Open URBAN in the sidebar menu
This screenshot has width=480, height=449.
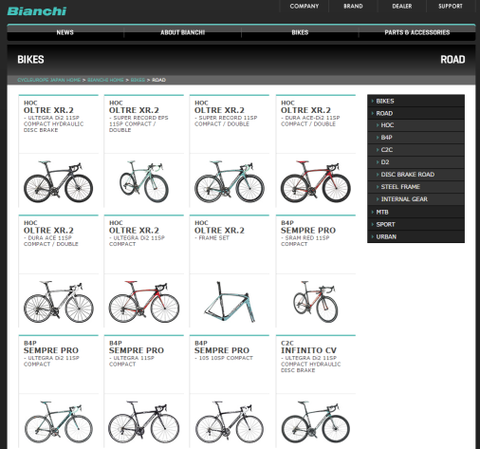point(416,237)
